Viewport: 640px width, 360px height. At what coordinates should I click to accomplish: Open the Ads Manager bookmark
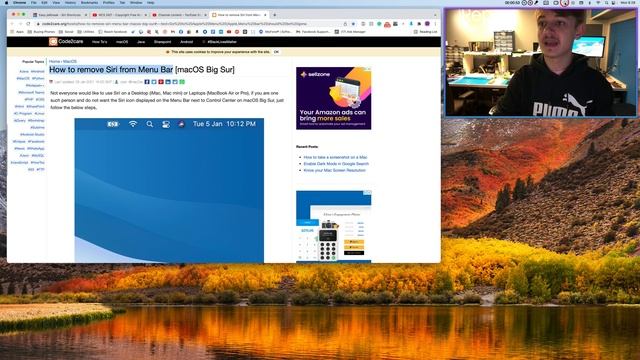pyautogui.click(x=350, y=31)
